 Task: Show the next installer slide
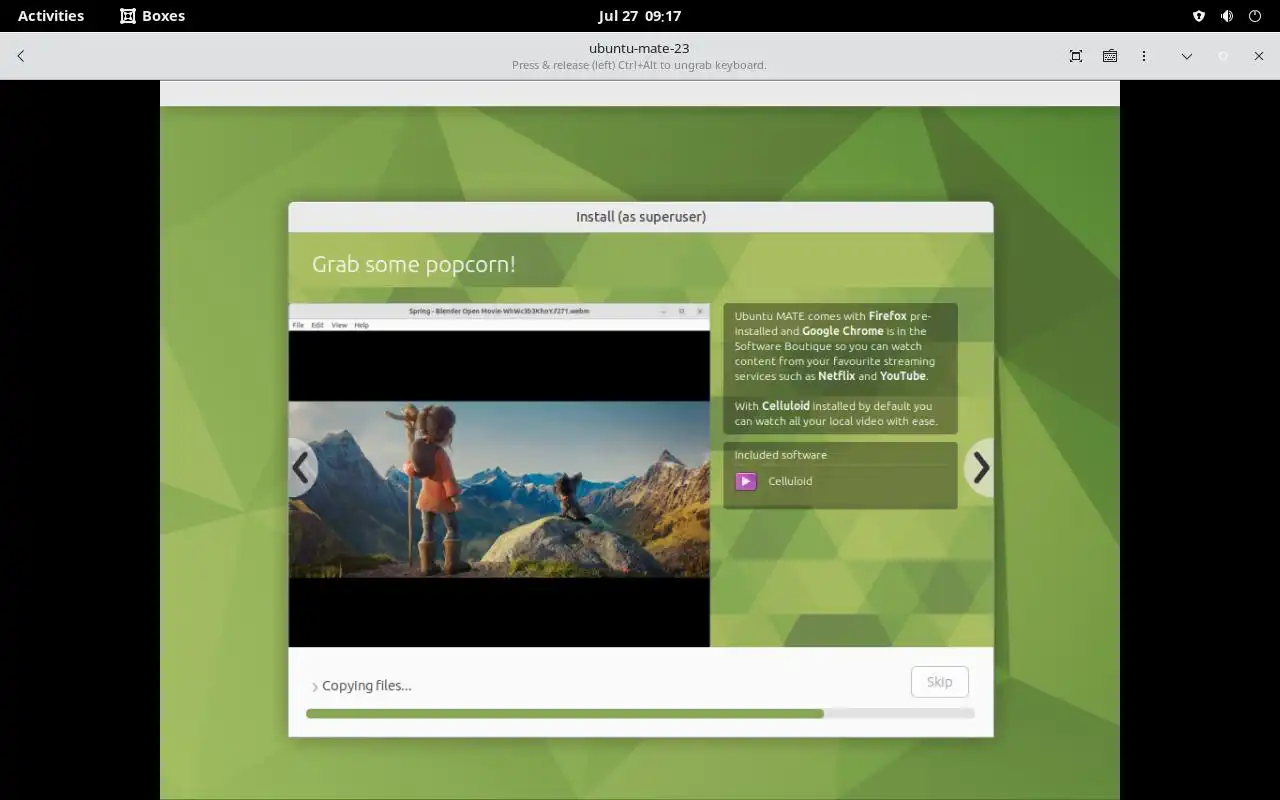coord(980,467)
